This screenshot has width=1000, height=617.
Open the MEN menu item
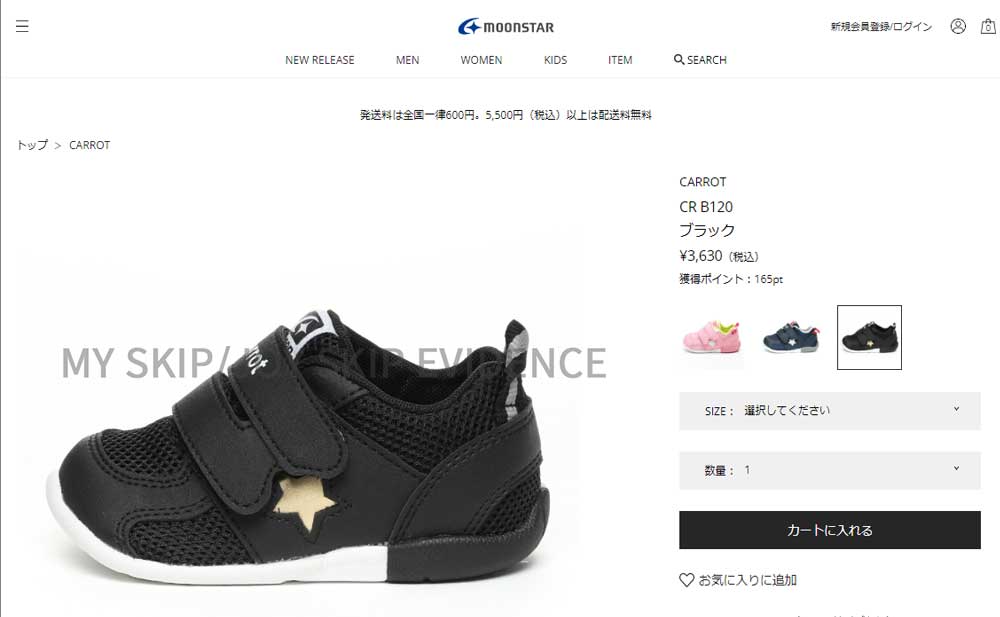point(408,60)
